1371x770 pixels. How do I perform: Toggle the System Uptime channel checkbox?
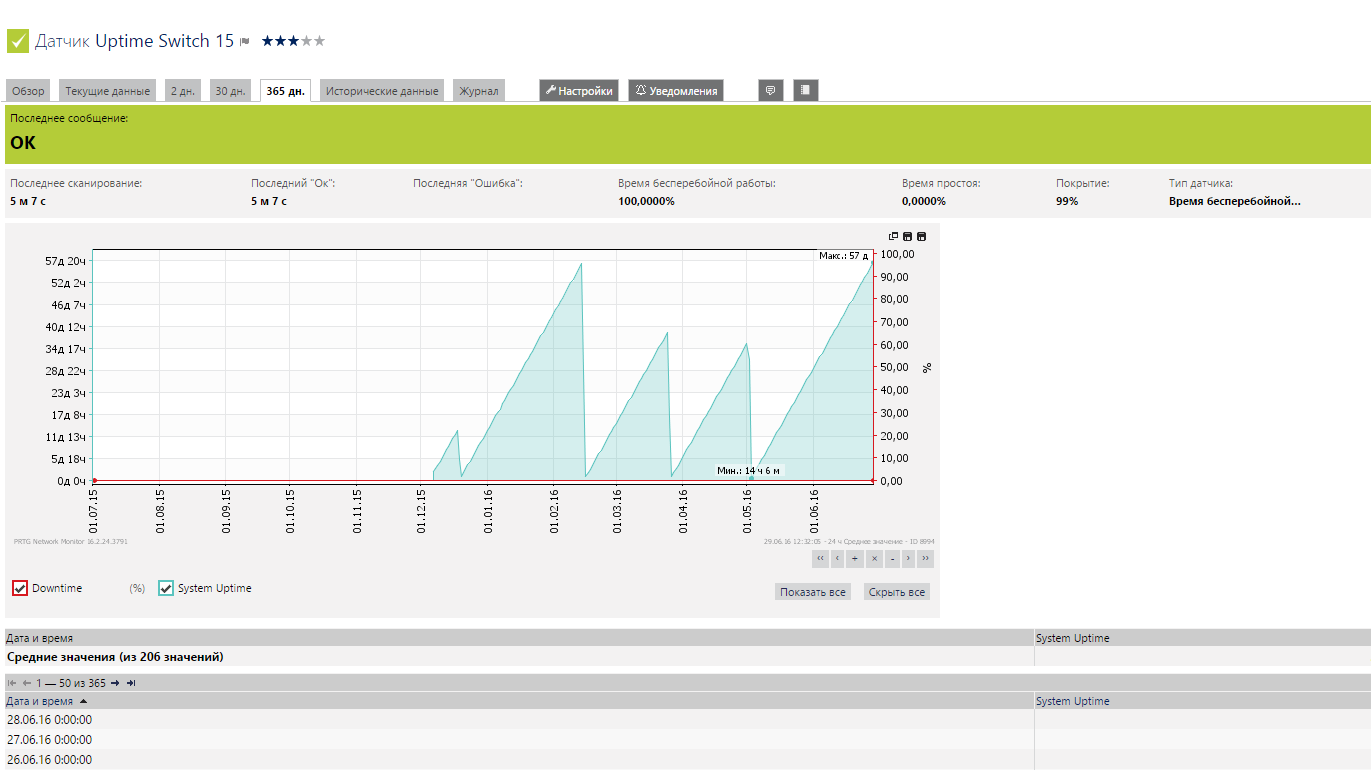coord(166,588)
